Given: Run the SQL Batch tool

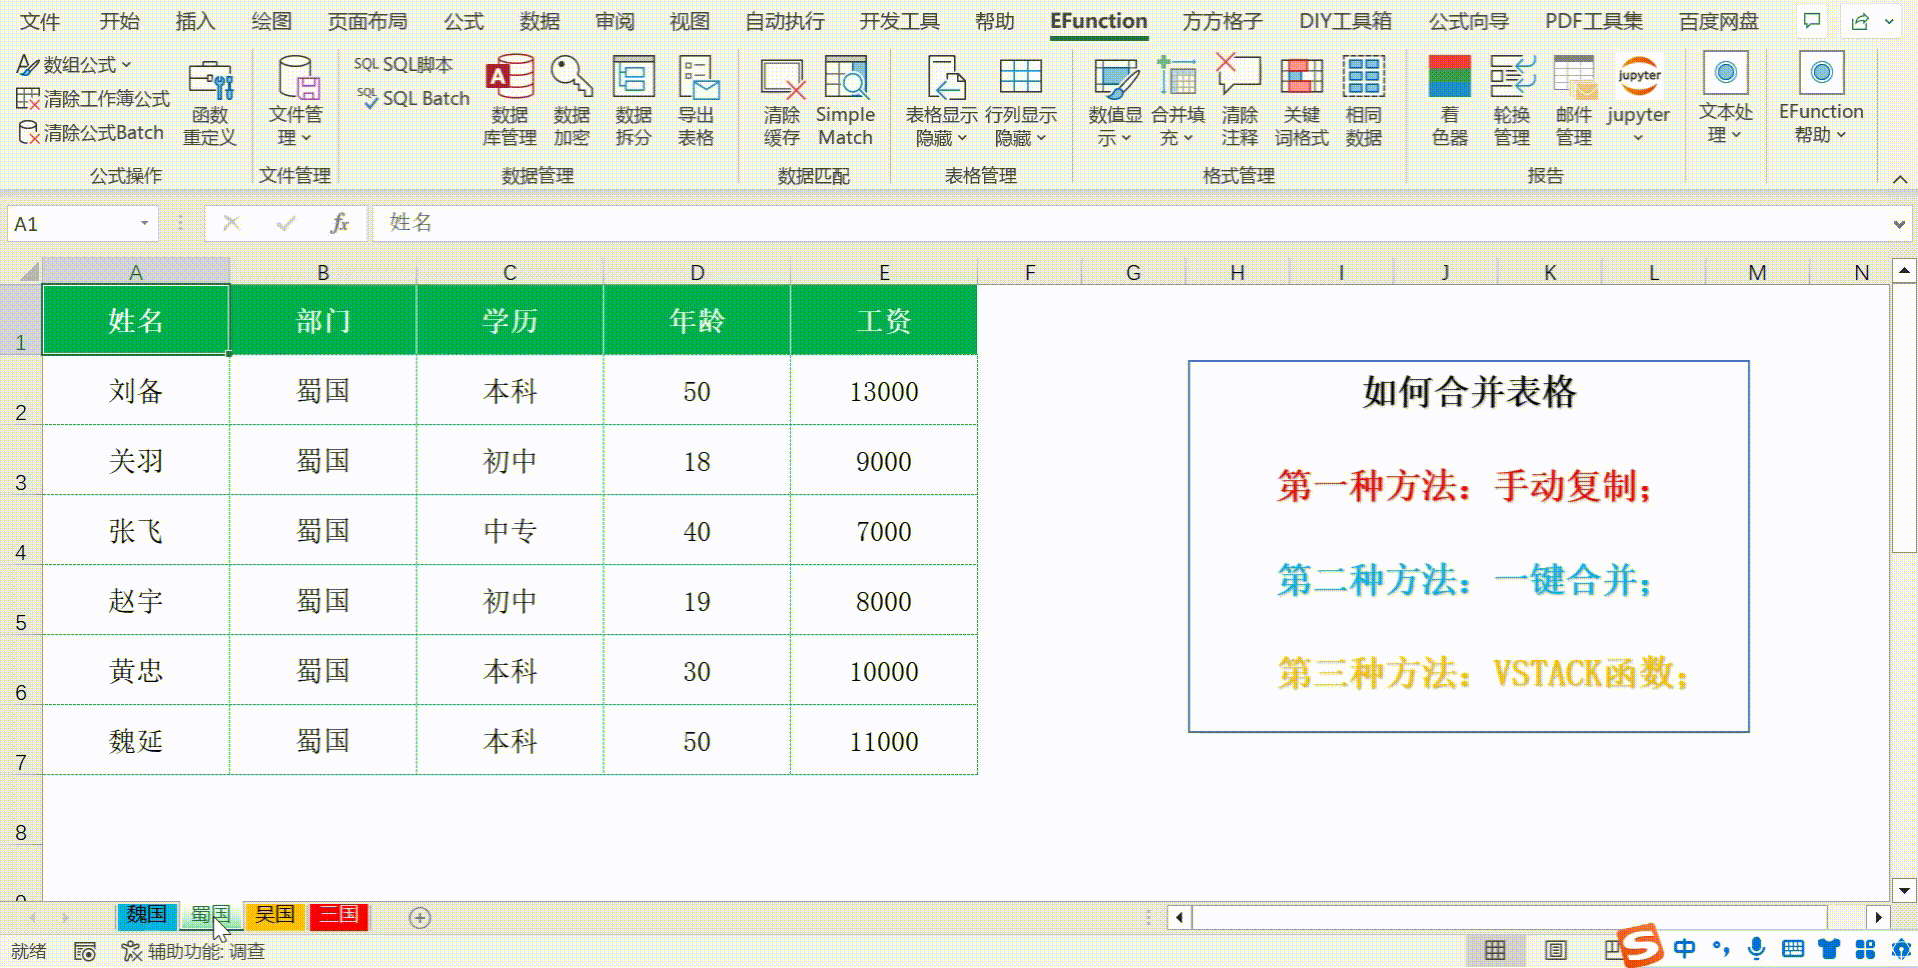Looking at the screenshot, I should pos(413,98).
